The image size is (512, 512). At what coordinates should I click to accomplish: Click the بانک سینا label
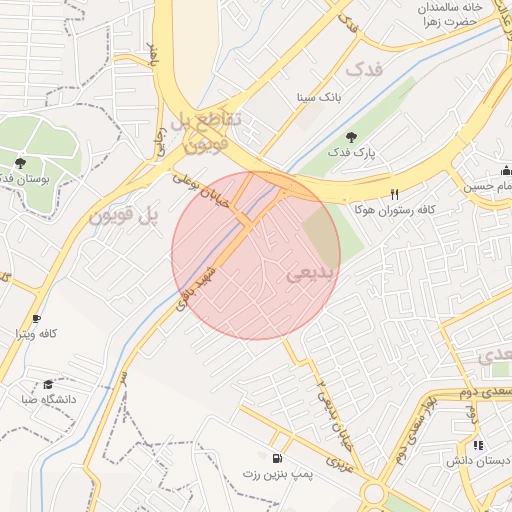[319, 97]
